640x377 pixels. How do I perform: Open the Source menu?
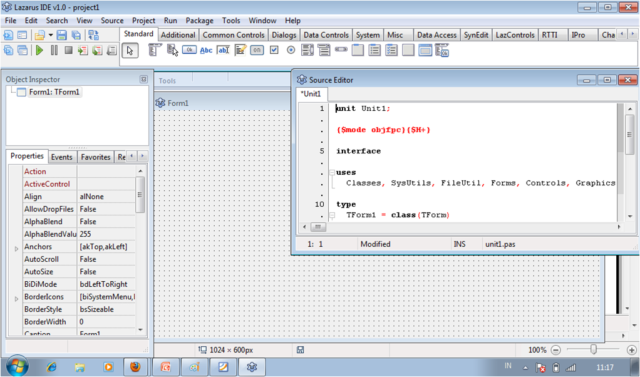click(x=112, y=20)
